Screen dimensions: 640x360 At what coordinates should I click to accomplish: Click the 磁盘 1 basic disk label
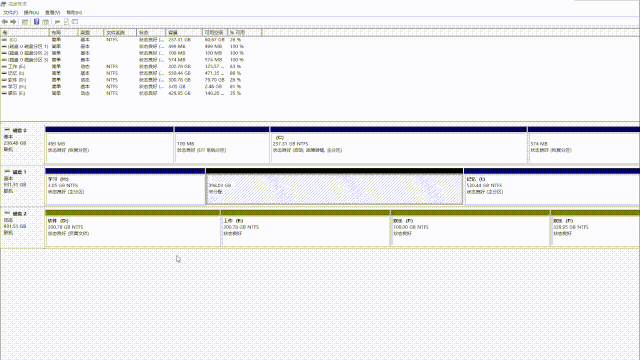[22, 185]
